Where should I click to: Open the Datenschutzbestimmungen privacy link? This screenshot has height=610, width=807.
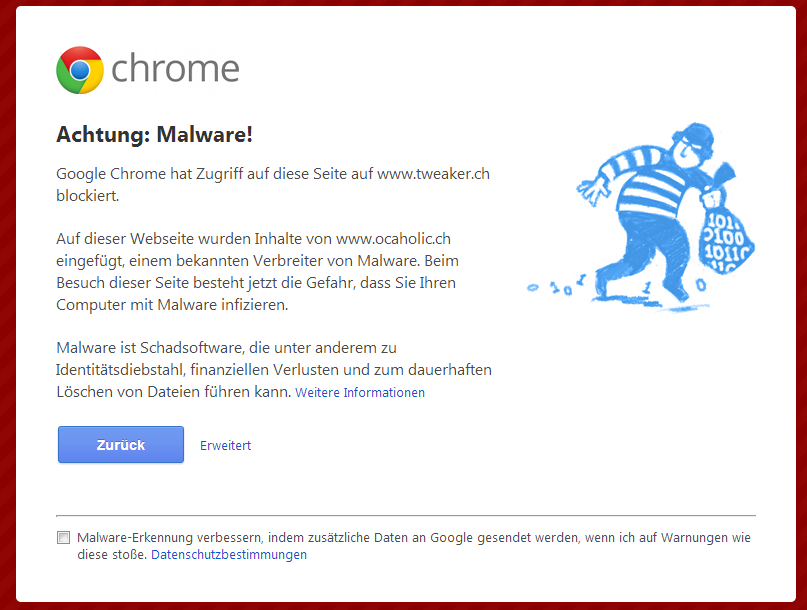tap(229, 555)
